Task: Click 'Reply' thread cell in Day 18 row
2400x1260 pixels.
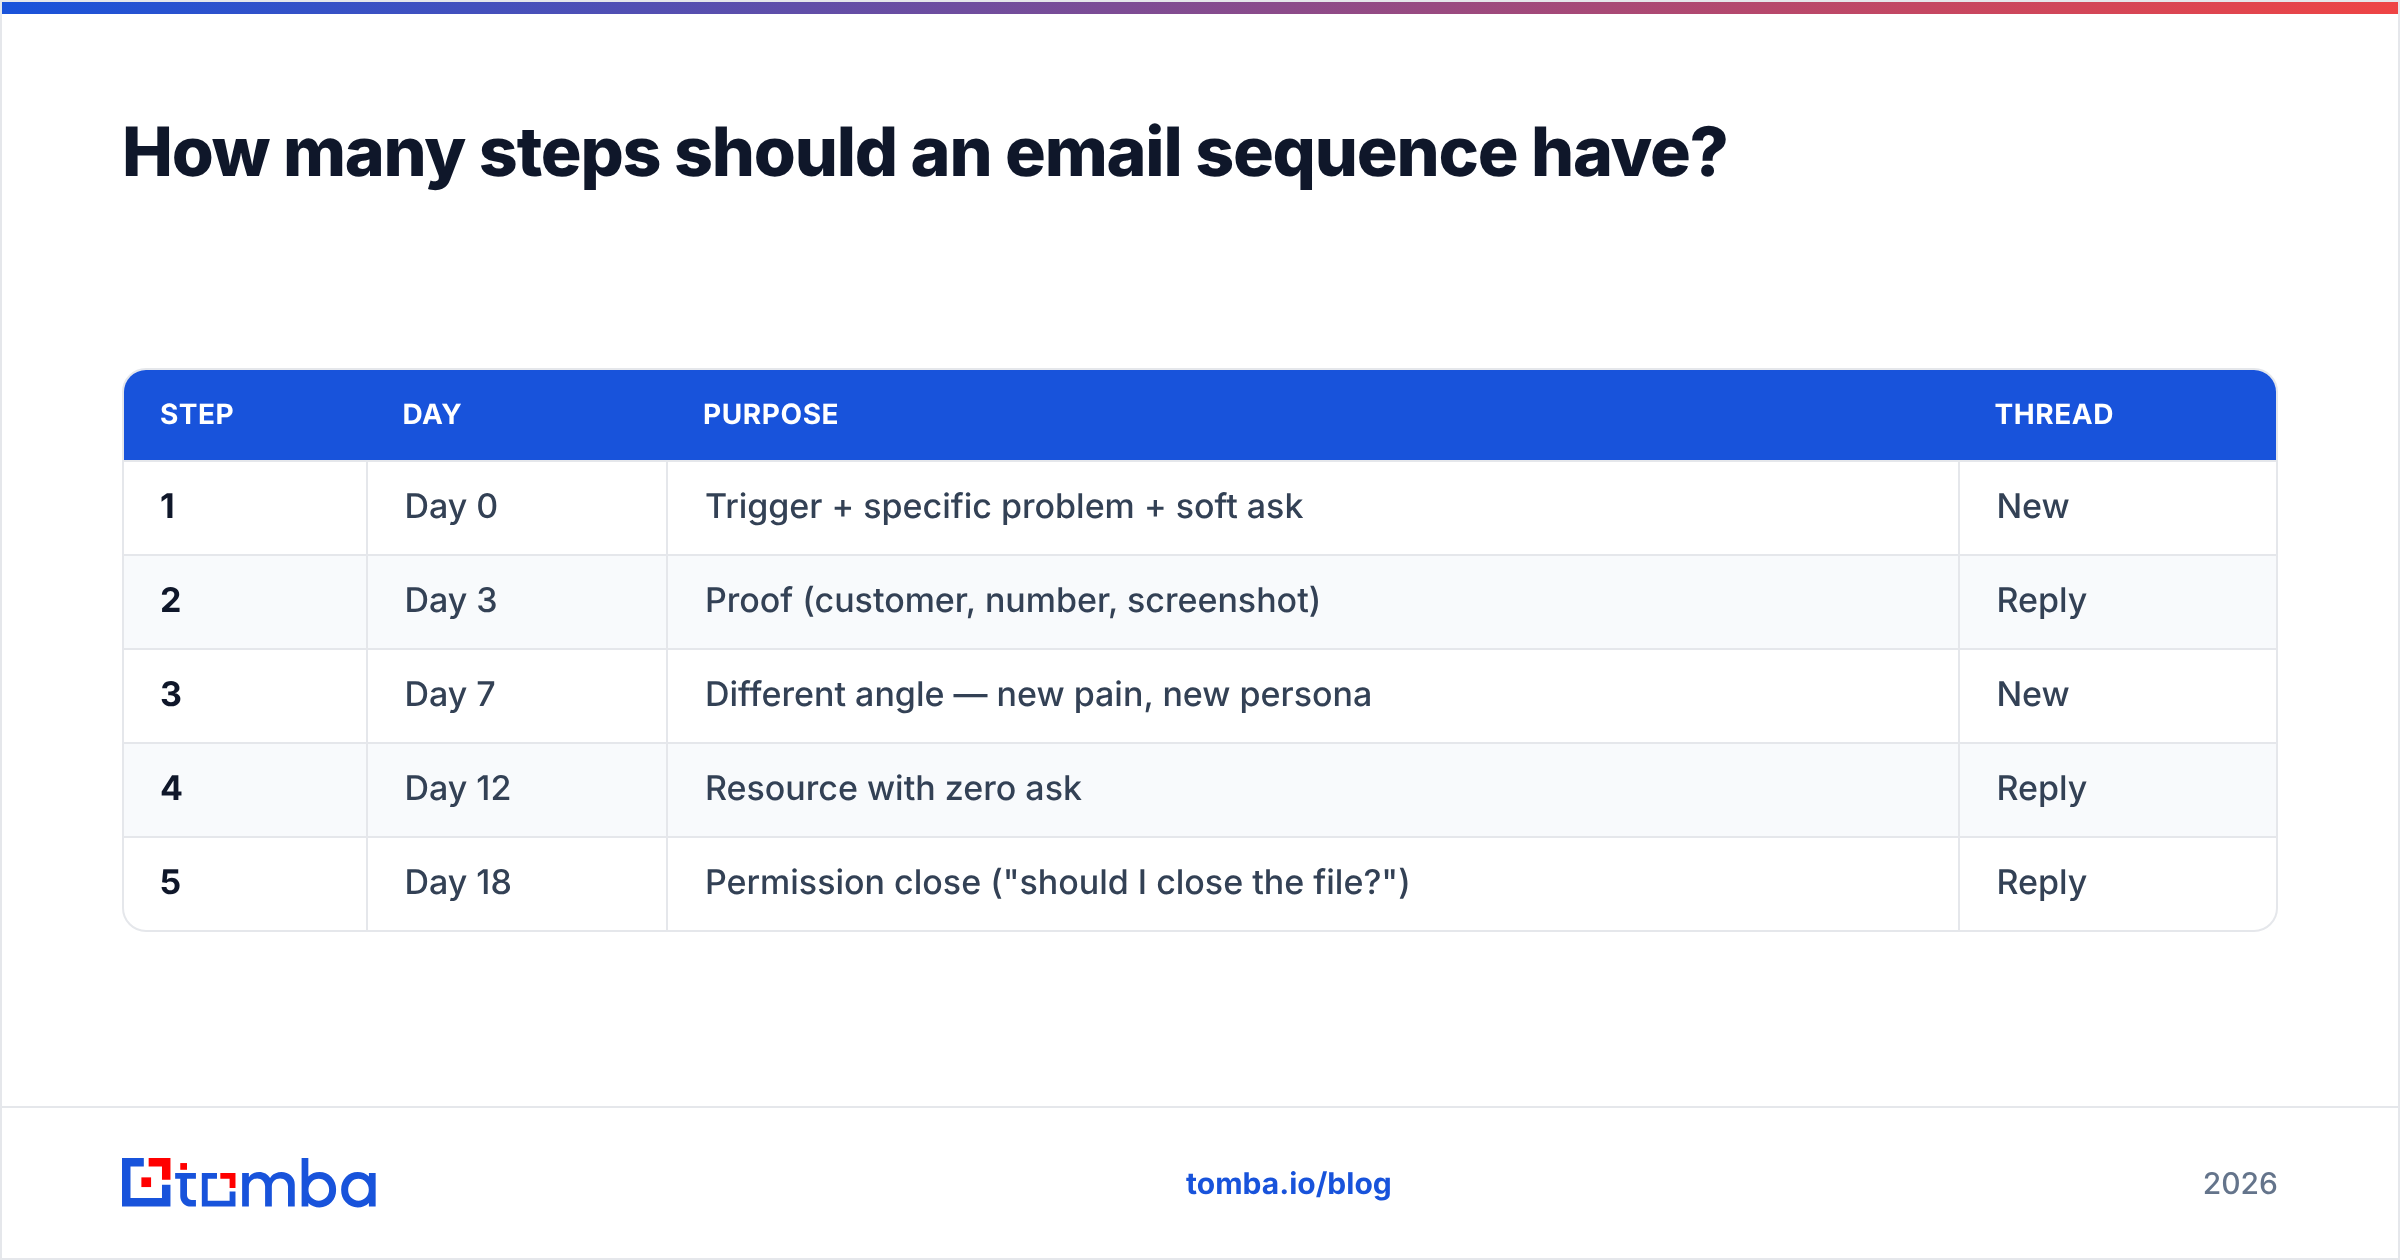Action: (x=2118, y=883)
